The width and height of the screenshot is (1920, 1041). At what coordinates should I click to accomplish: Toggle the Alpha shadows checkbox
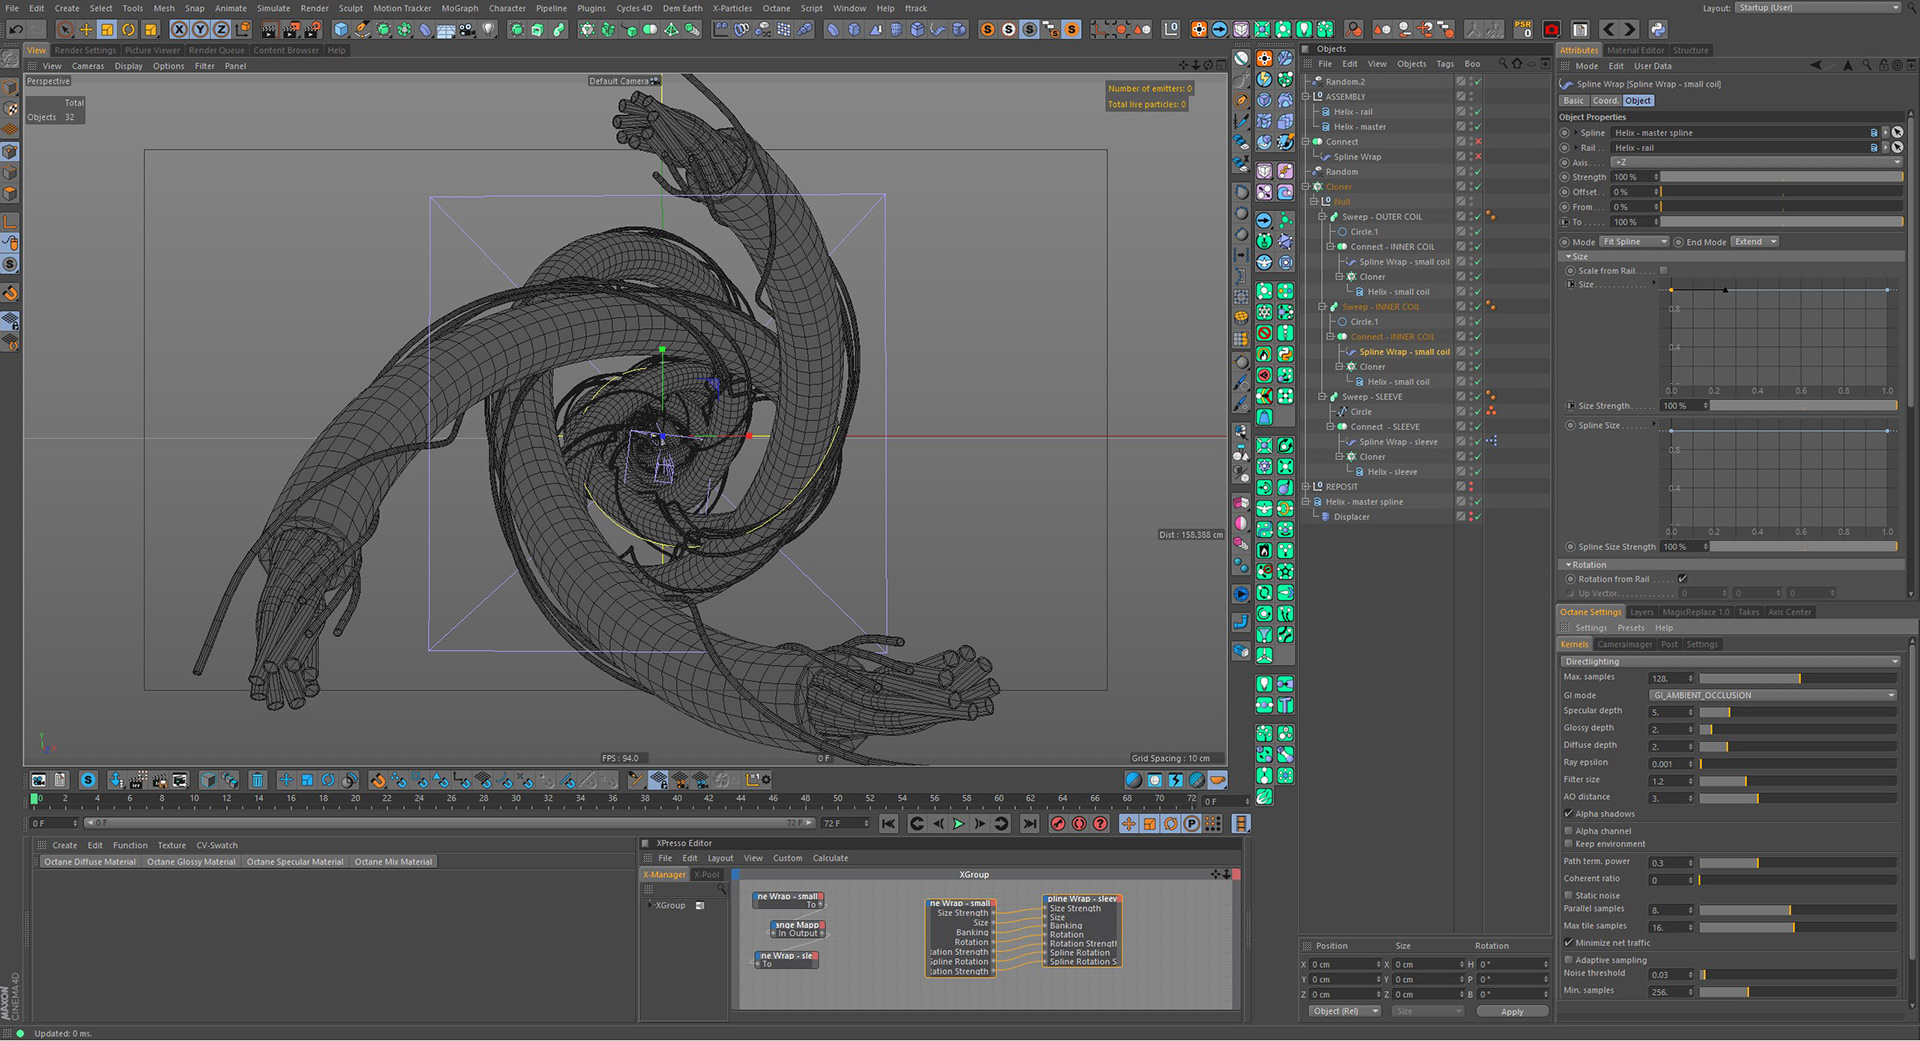click(x=1568, y=814)
